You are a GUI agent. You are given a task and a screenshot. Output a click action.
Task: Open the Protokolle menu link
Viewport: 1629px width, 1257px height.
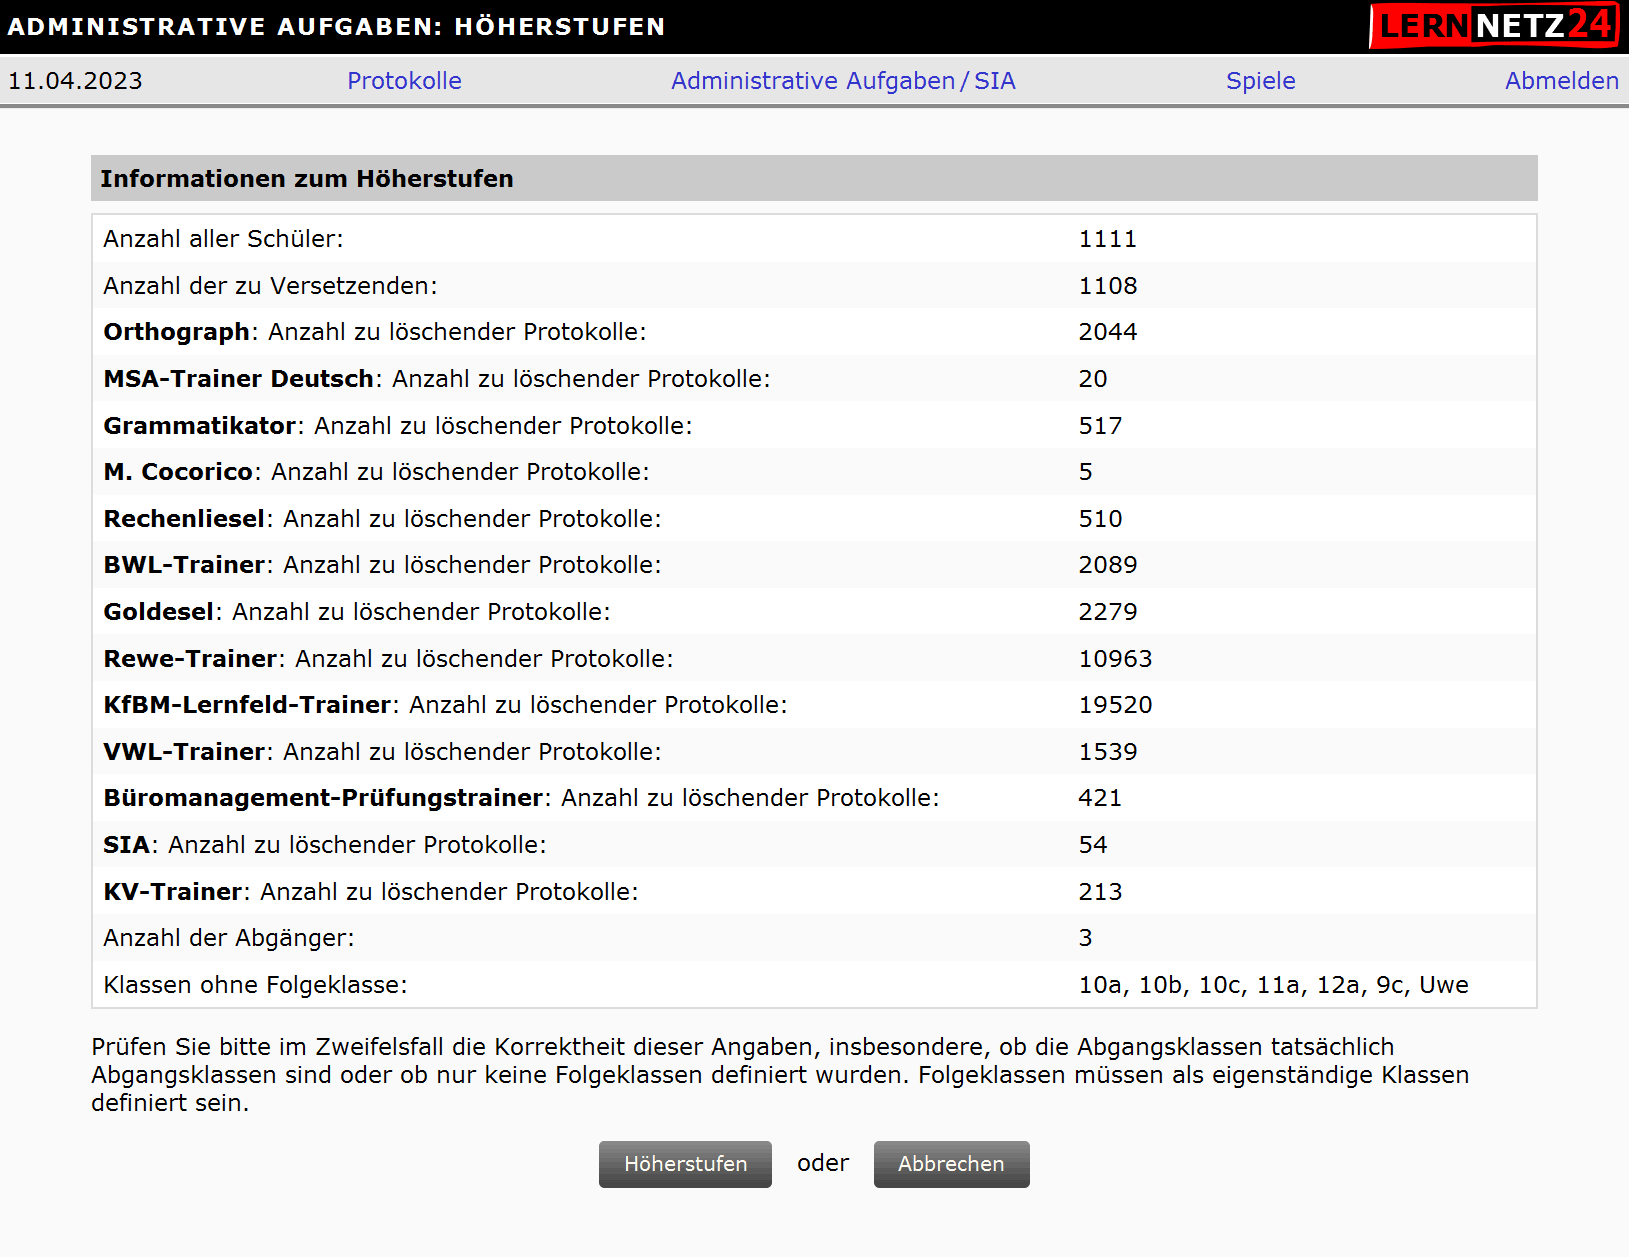(404, 81)
